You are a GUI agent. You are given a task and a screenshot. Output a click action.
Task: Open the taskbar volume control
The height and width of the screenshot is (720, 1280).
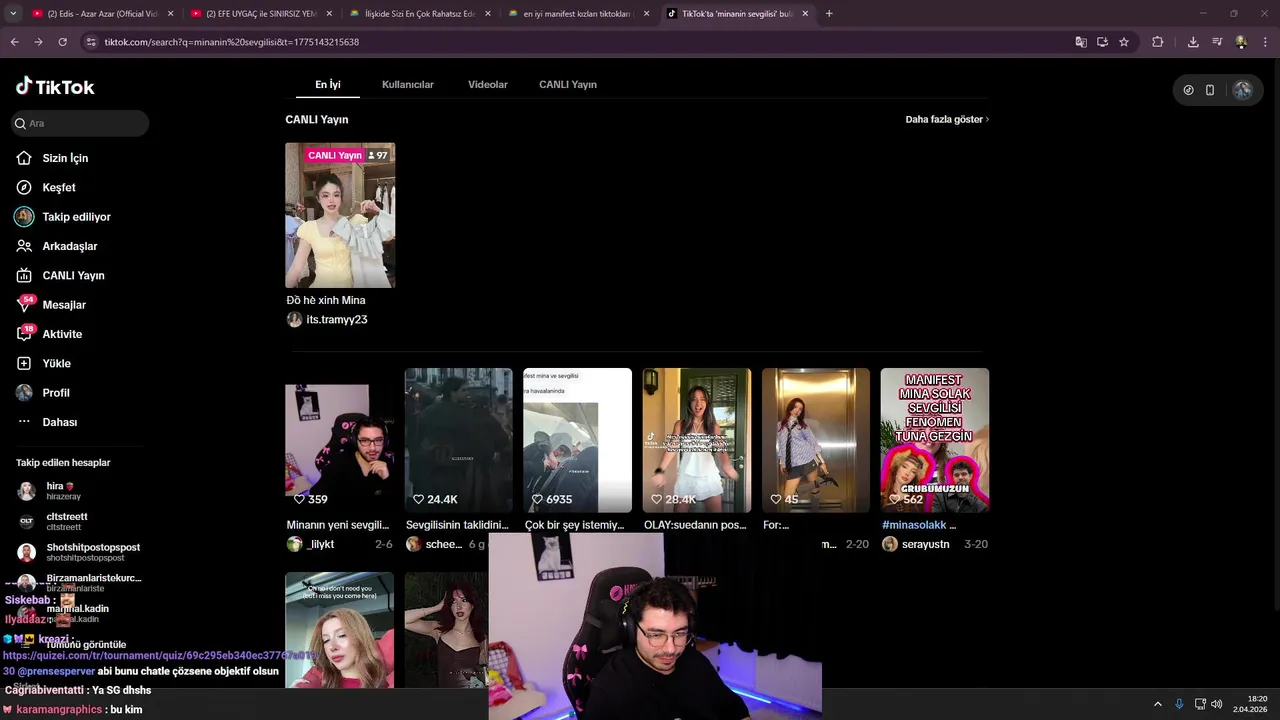[1217, 704]
